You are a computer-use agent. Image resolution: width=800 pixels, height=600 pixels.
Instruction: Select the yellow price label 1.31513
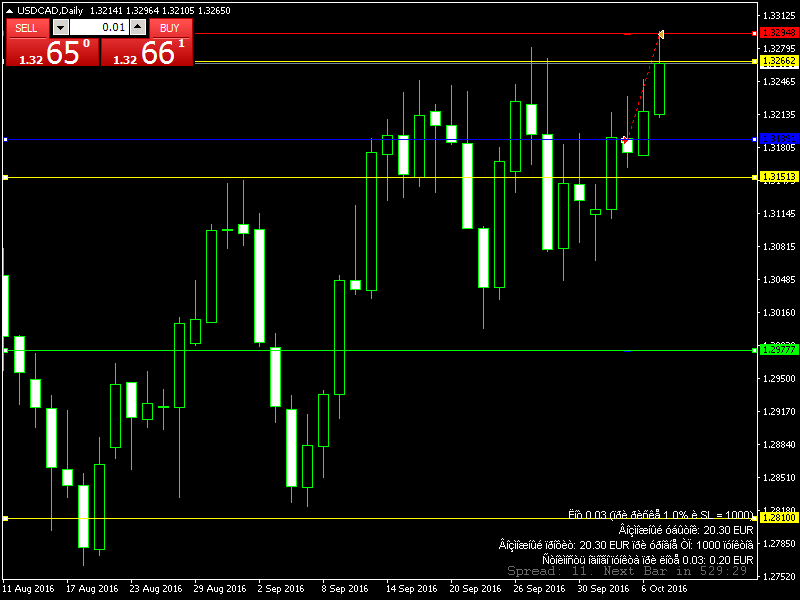[x=778, y=177]
